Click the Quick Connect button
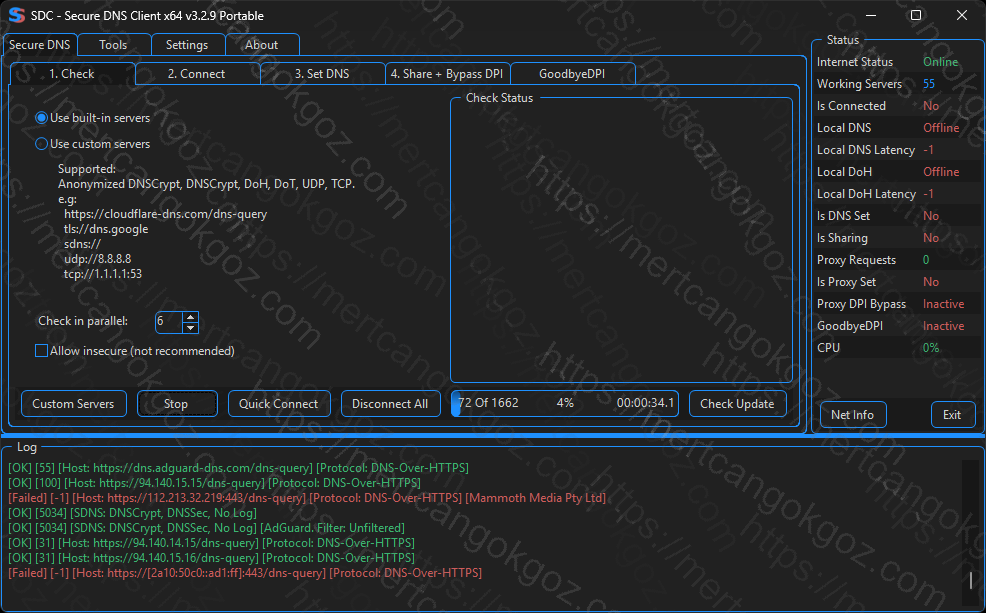 pos(279,404)
